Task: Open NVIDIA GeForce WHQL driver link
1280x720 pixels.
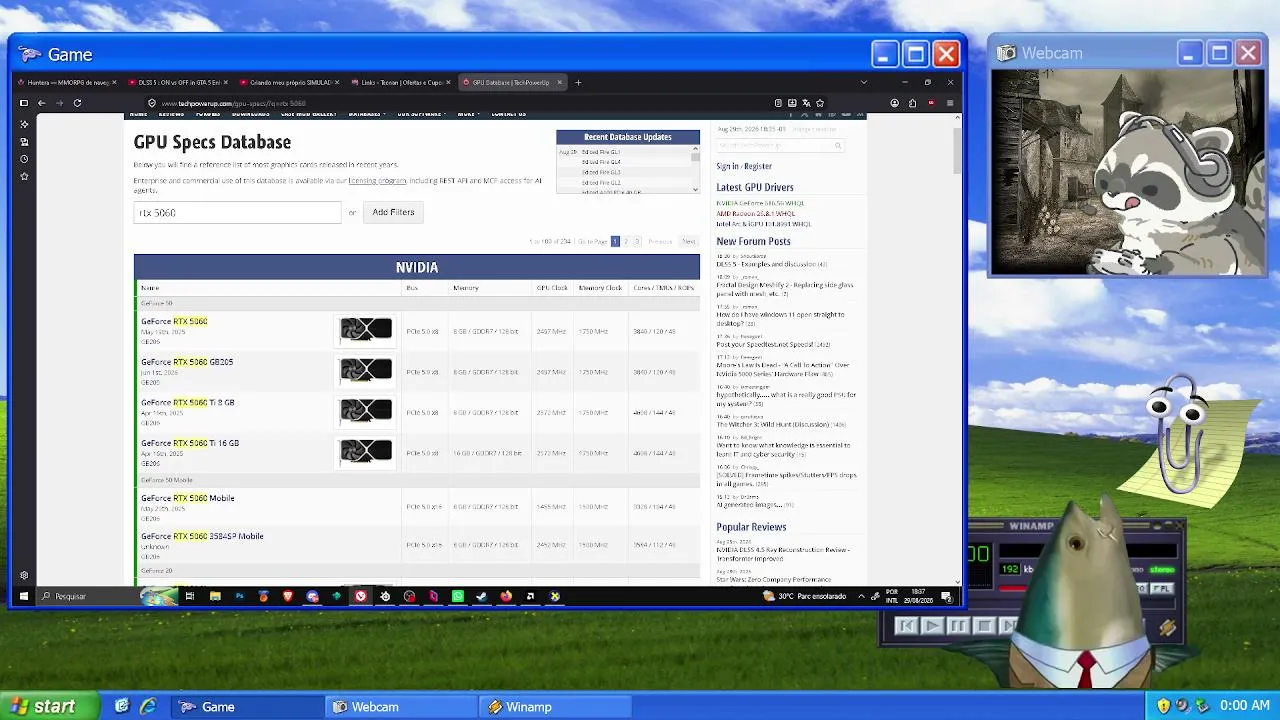Action: (760, 203)
